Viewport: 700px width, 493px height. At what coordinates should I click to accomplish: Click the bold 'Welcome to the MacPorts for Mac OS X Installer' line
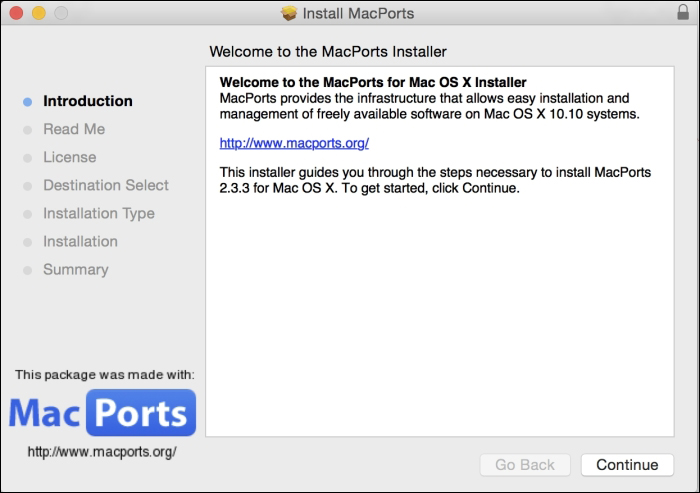373,82
